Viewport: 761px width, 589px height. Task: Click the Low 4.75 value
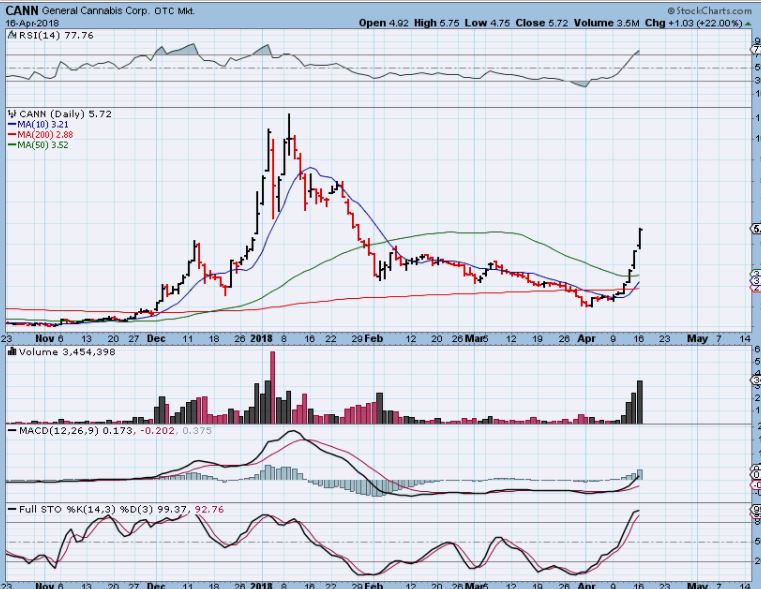487,23
